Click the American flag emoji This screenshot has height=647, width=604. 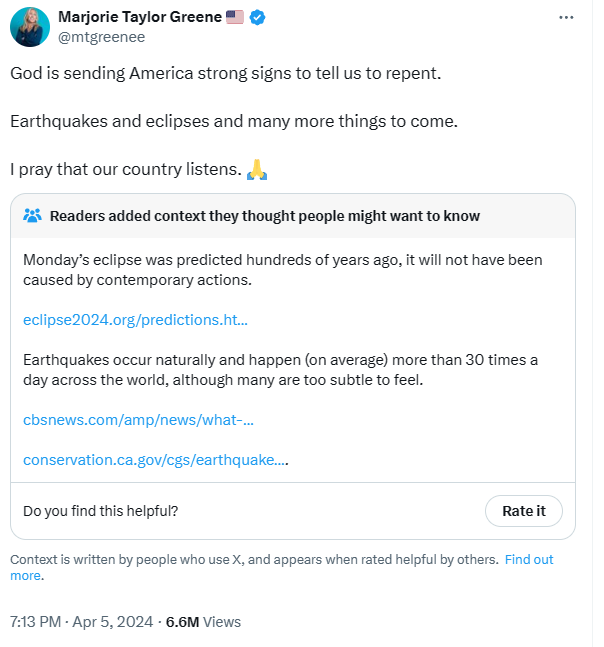[x=235, y=17]
